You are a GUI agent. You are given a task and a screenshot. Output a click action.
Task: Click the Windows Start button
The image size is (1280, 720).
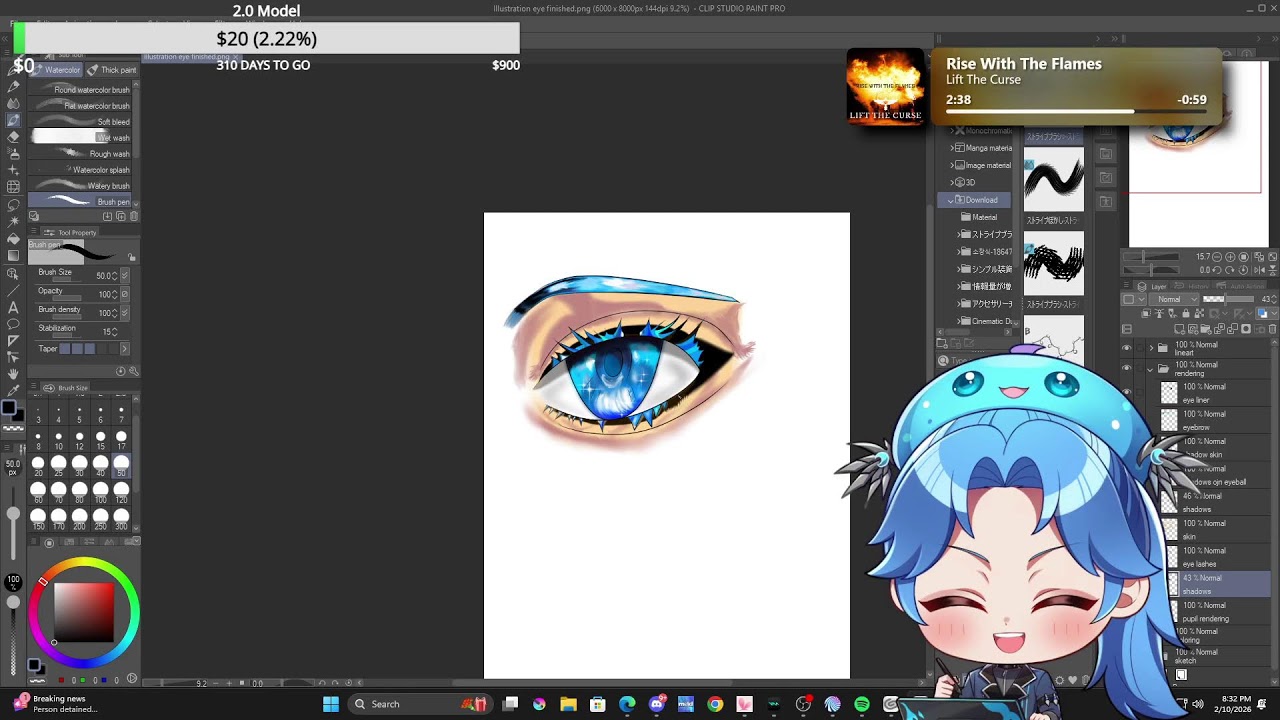[331, 704]
